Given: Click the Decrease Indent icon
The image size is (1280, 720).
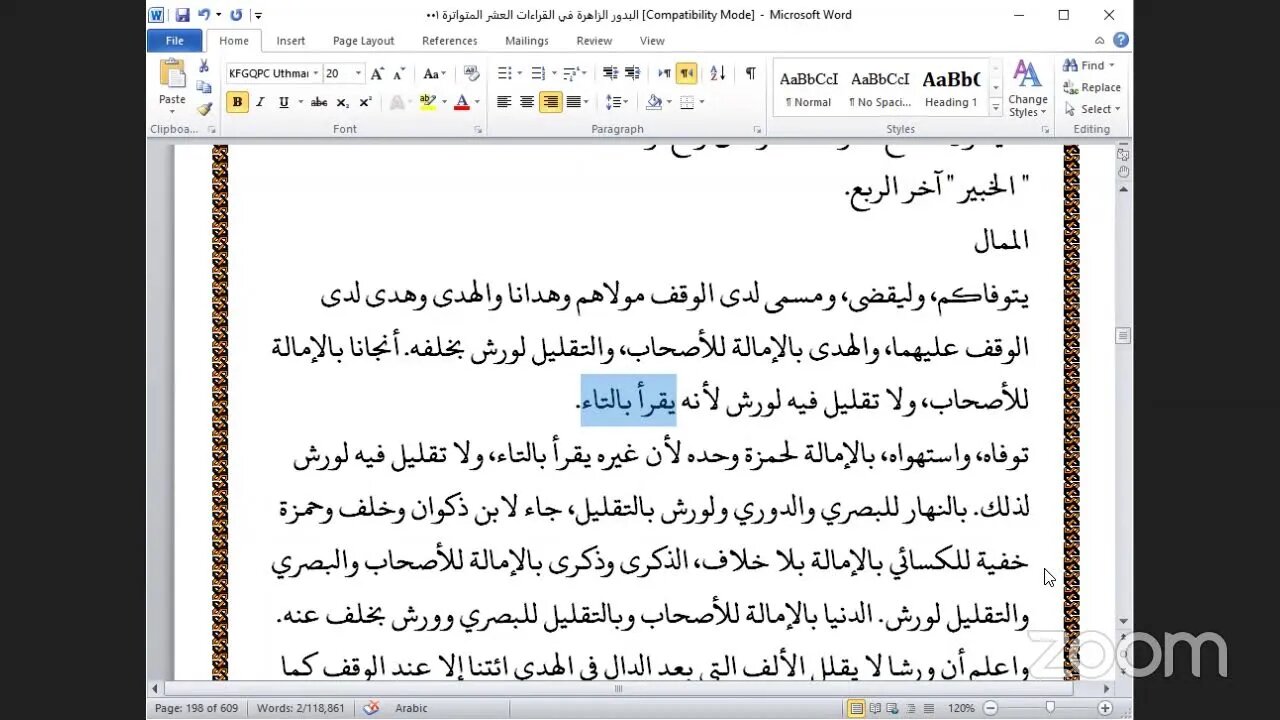Looking at the screenshot, I should tap(610, 73).
